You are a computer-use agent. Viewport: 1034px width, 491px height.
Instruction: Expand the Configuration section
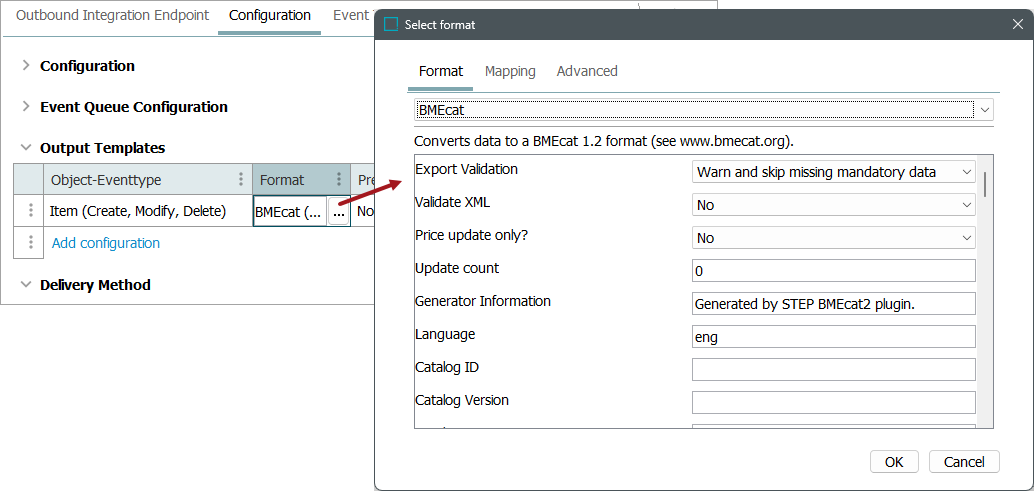pos(26,66)
